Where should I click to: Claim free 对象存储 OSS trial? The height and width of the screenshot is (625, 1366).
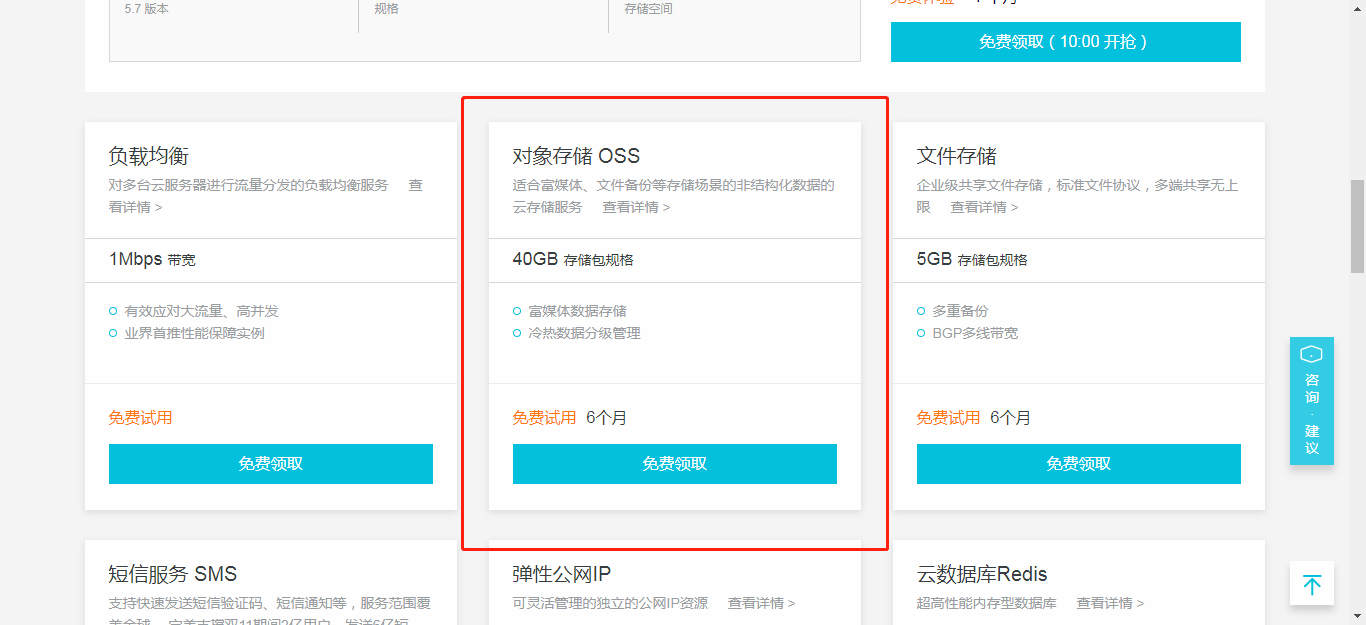tap(675, 464)
